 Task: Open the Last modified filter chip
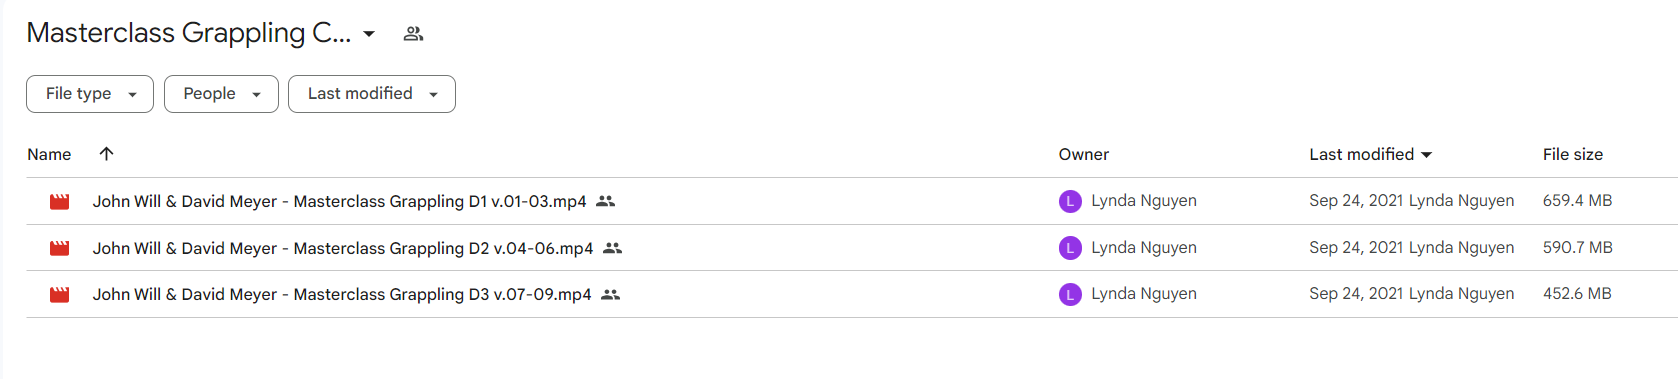pos(372,94)
